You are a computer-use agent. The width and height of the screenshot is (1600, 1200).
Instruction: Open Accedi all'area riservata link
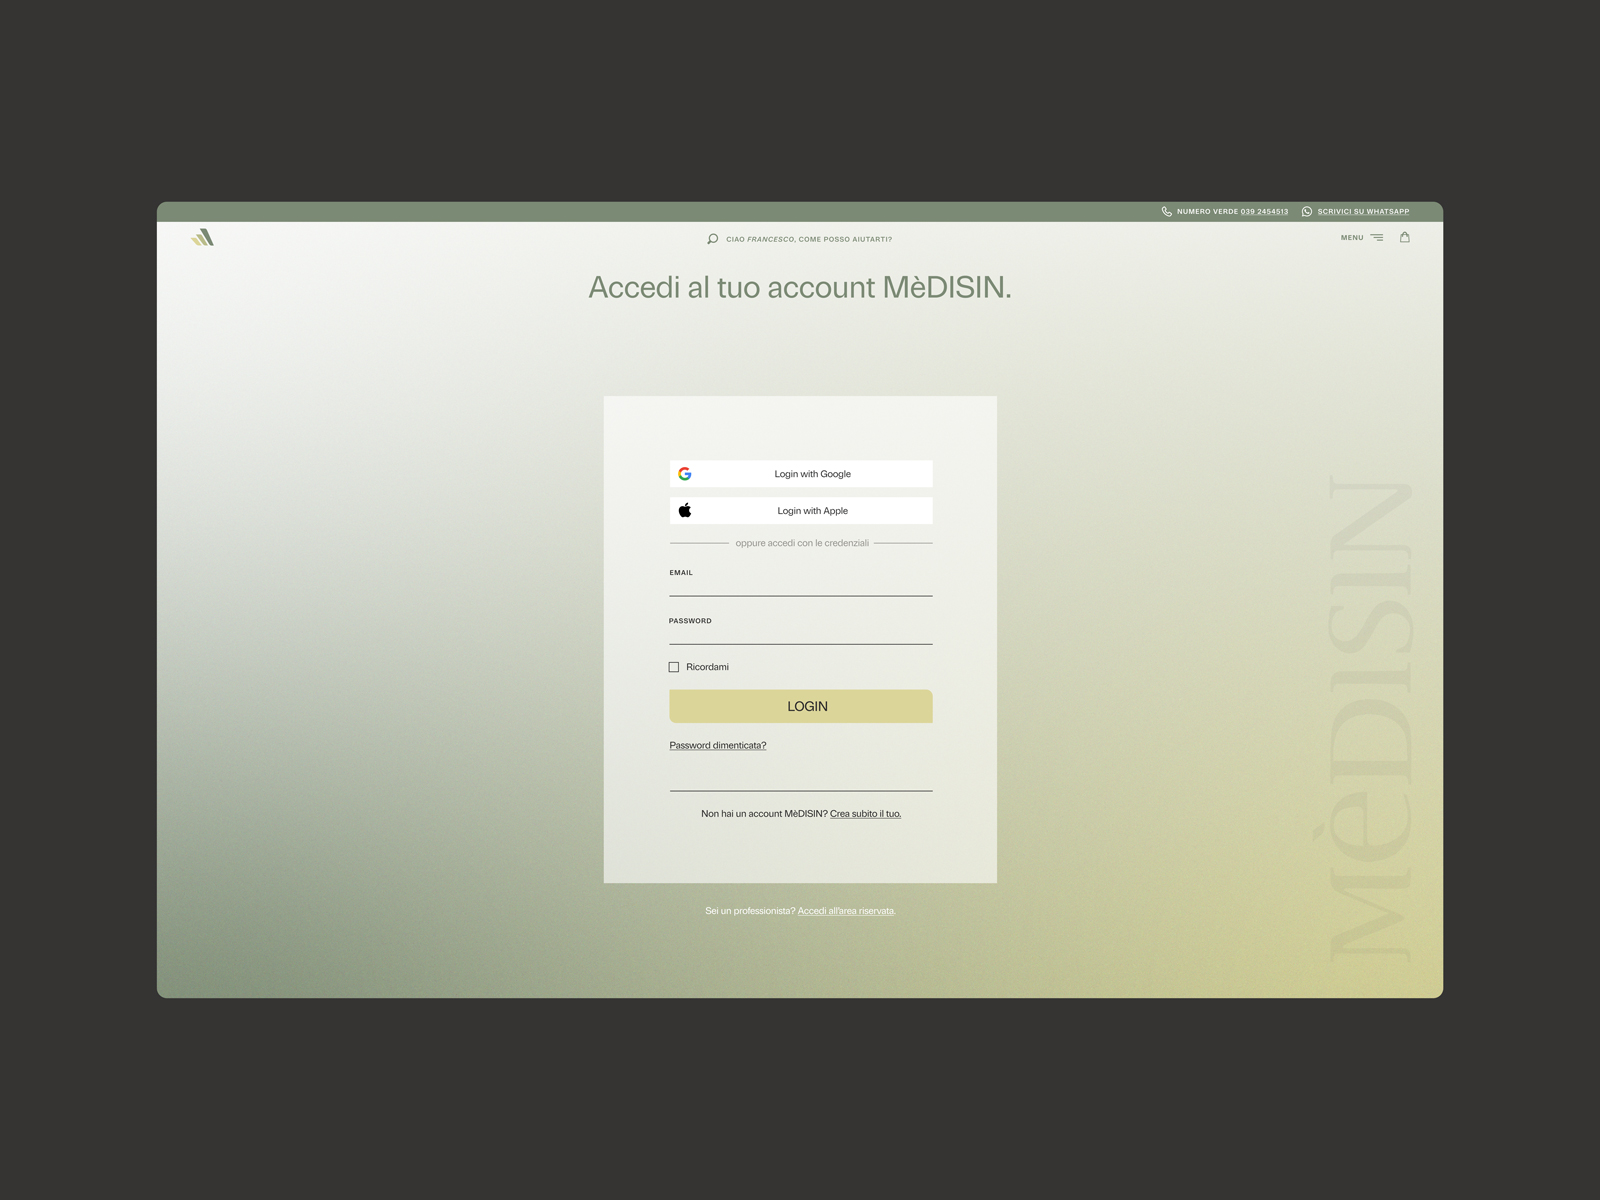pos(846,911)
